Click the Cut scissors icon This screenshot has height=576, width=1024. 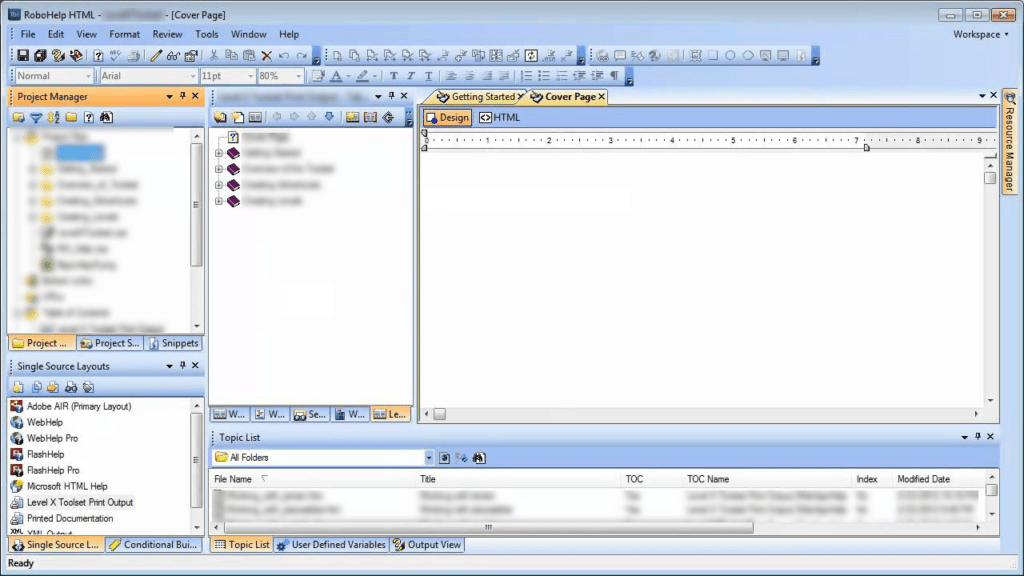pyautogui.click(x=214, y=56)
